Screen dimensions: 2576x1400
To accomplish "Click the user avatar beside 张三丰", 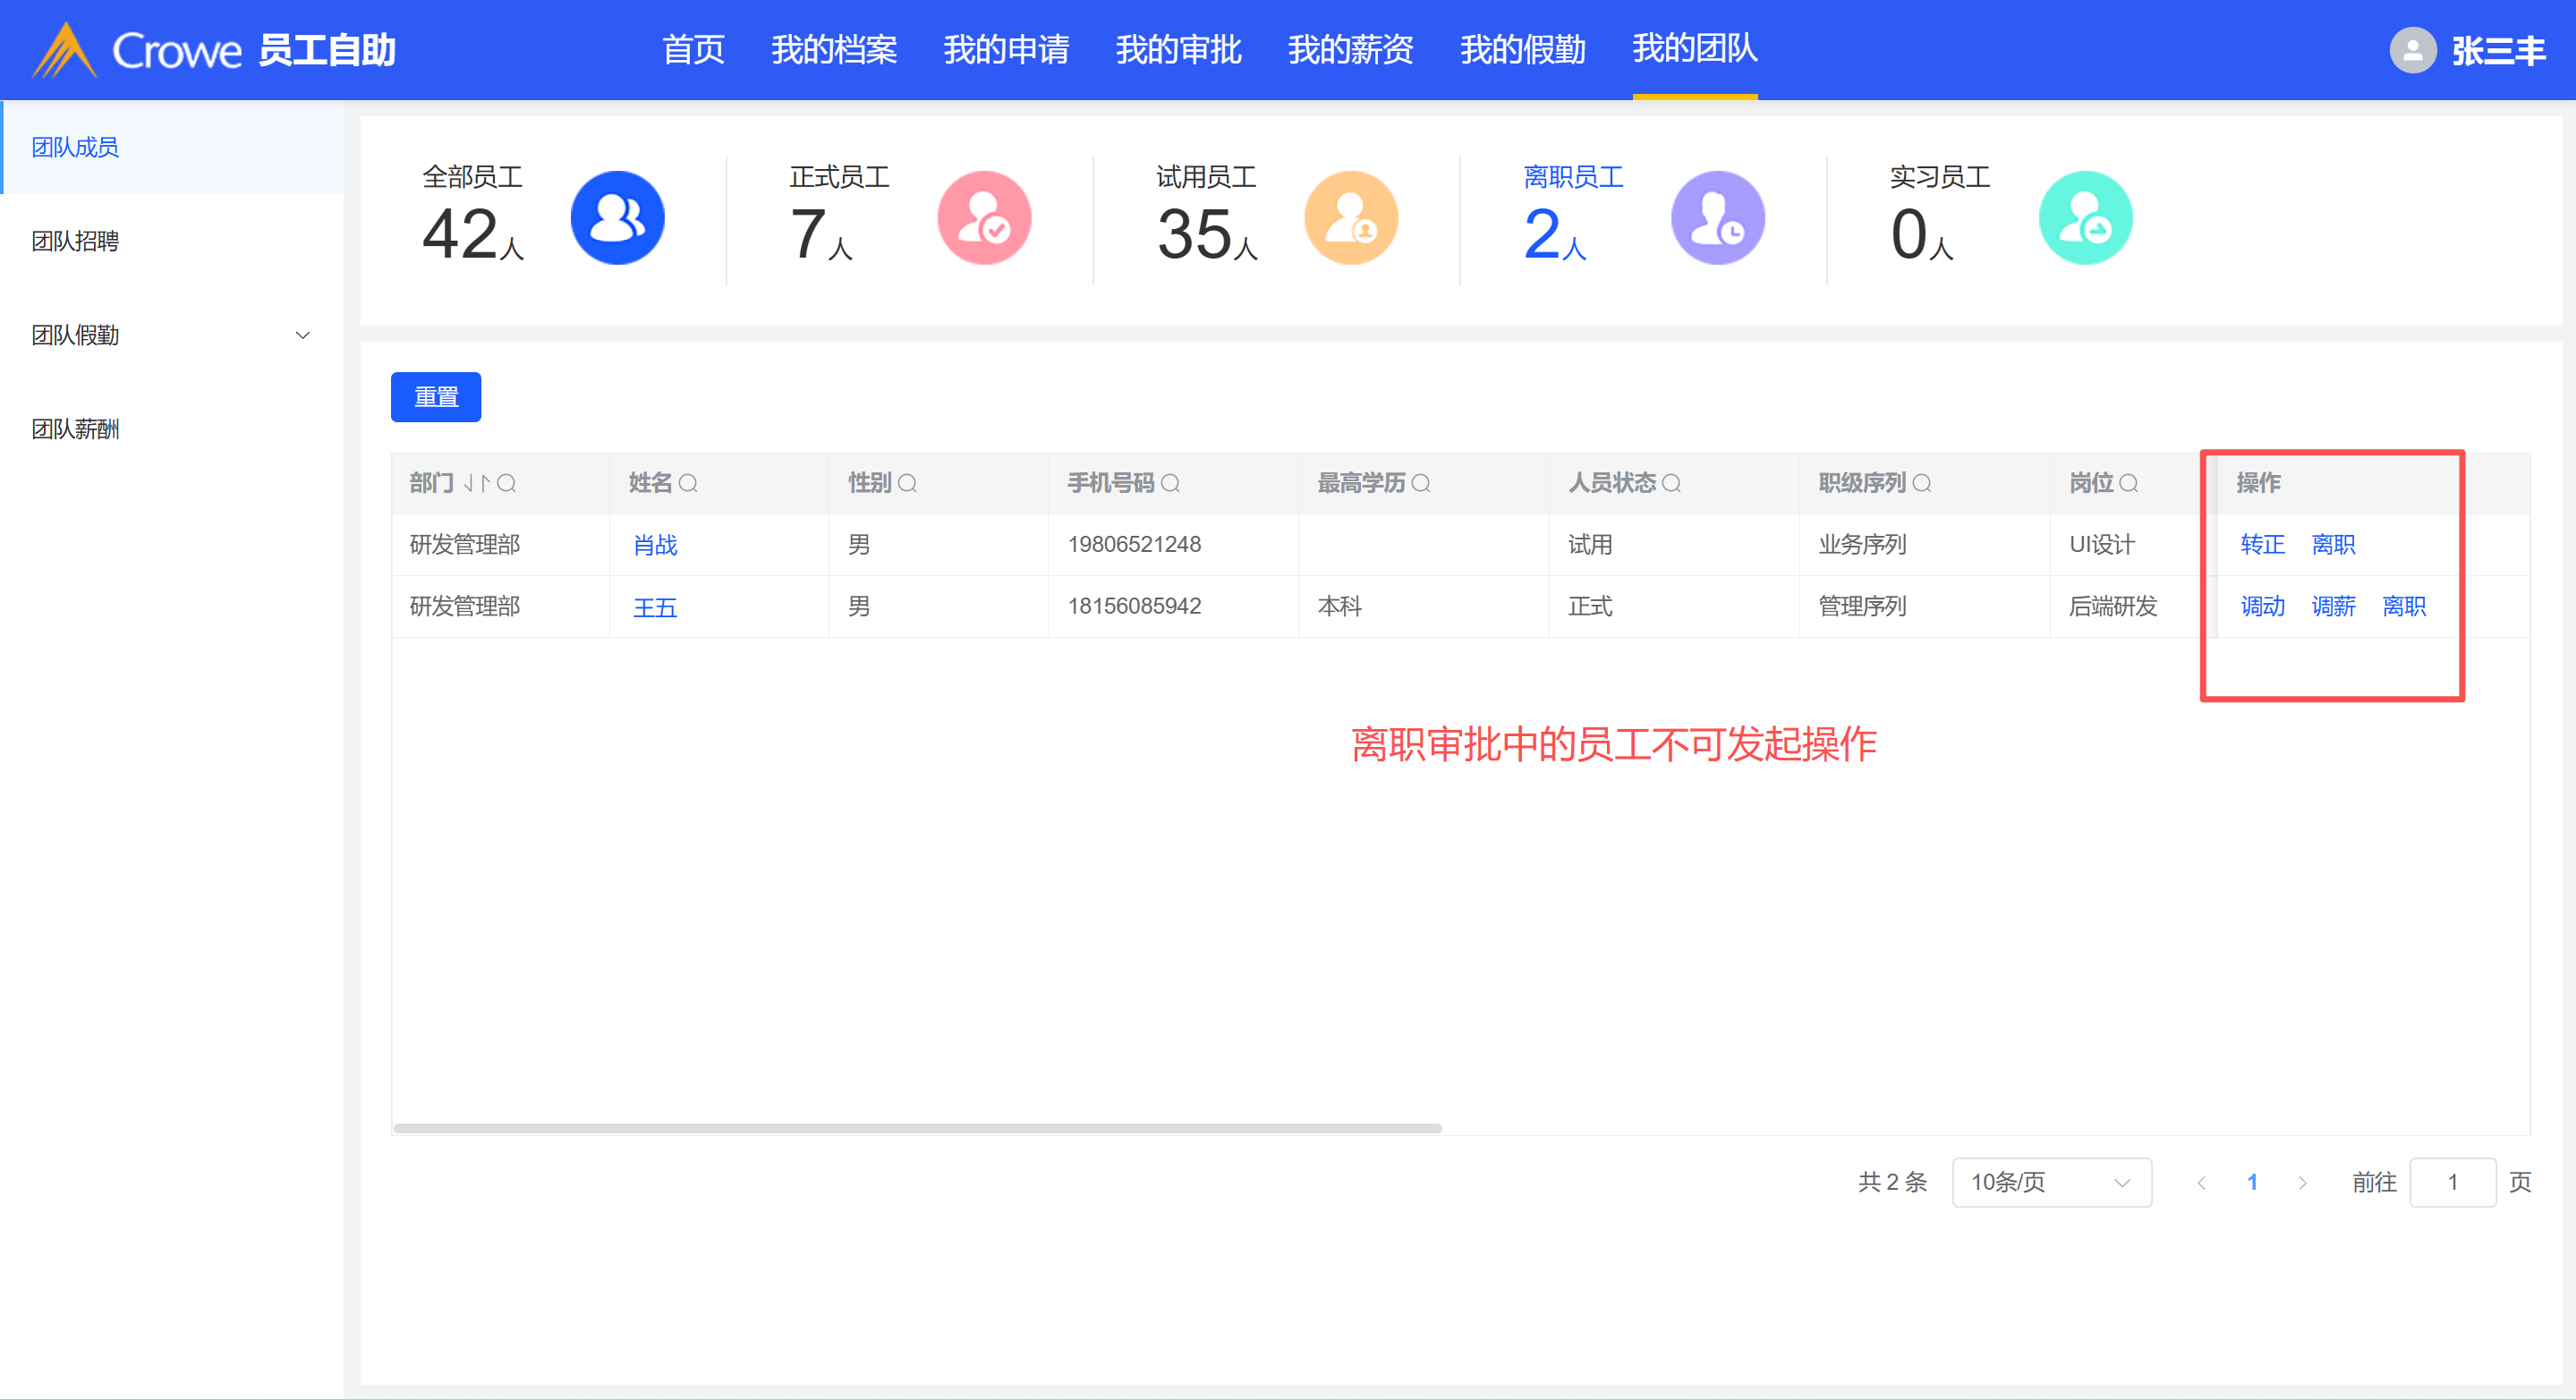I will click(2412, 50).
